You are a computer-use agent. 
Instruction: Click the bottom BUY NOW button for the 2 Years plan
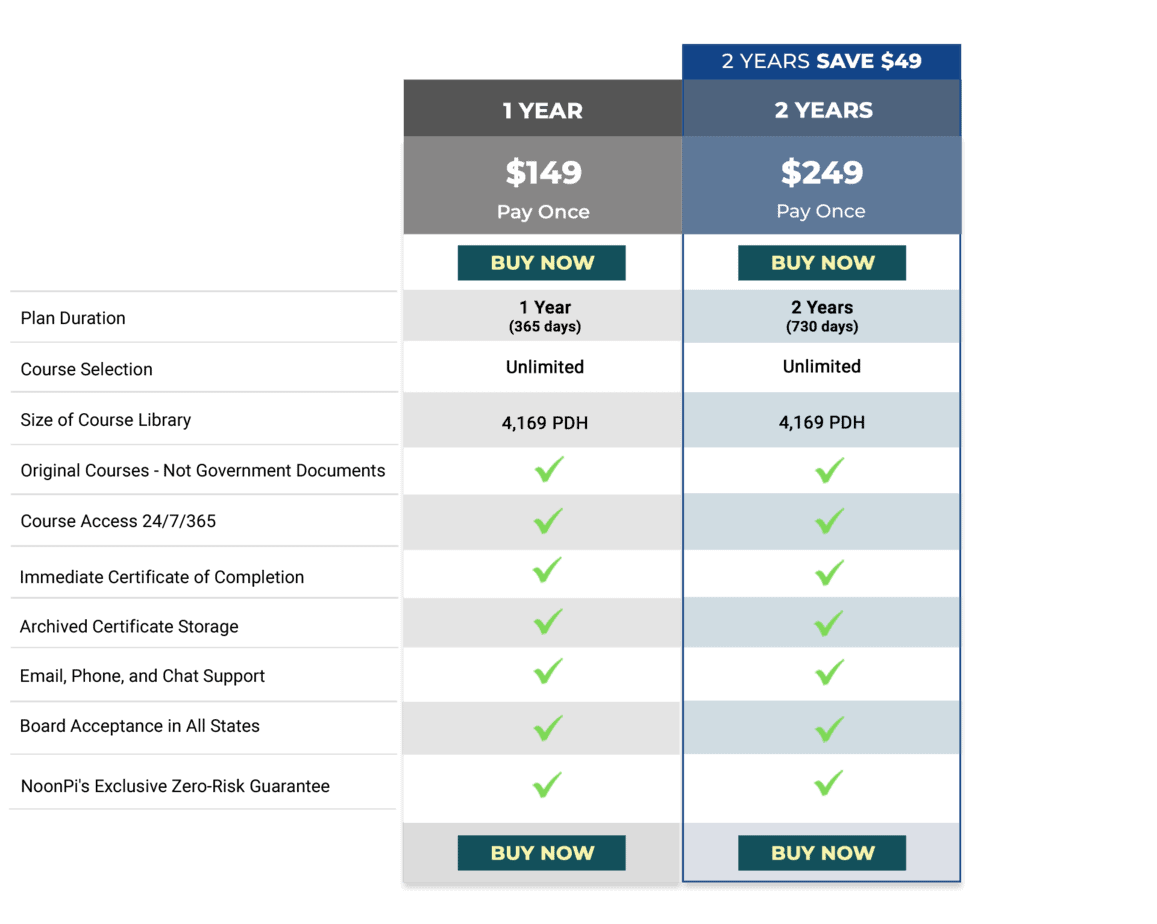click(x=822, y=852)
